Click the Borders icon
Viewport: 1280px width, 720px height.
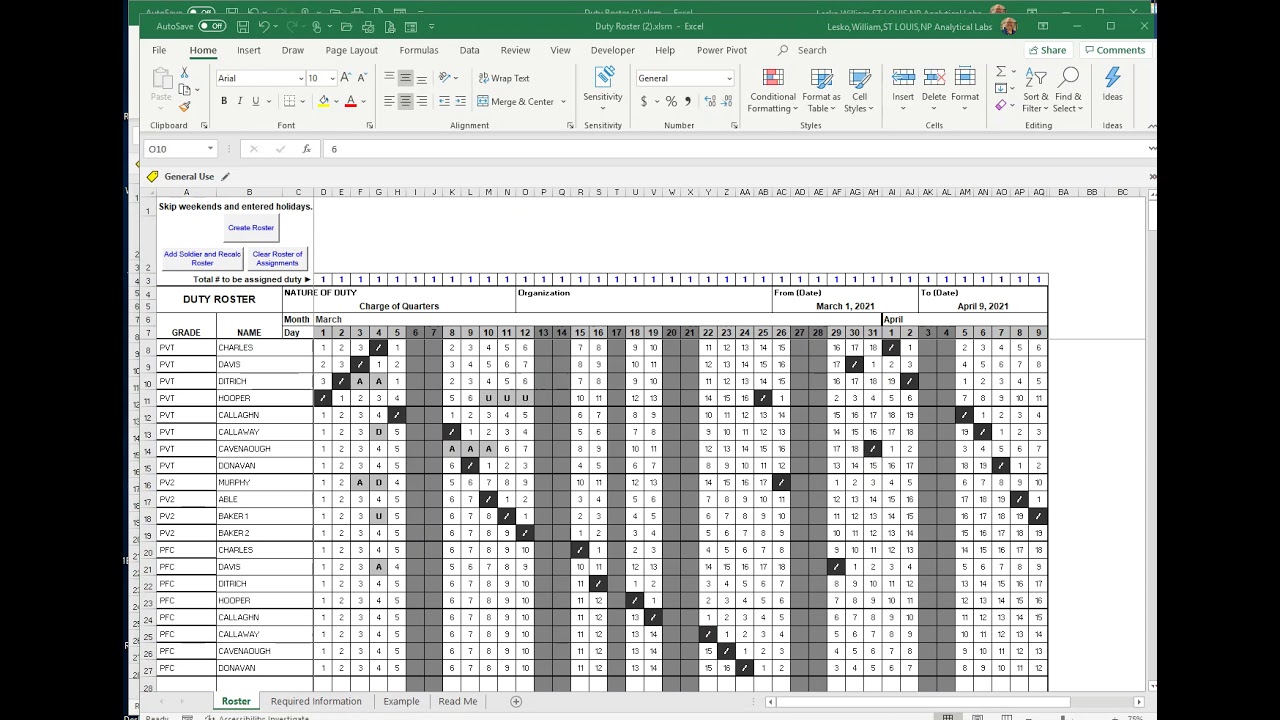click(x=289, y=101)
